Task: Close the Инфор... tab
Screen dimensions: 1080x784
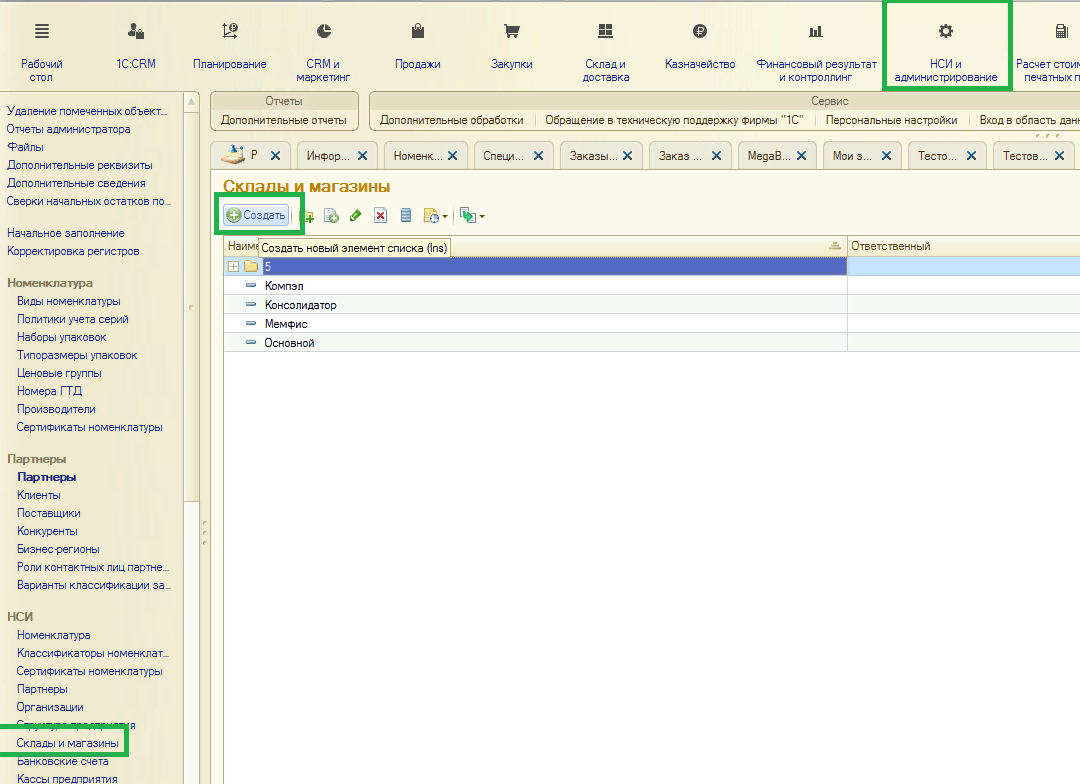Action: 363,156
